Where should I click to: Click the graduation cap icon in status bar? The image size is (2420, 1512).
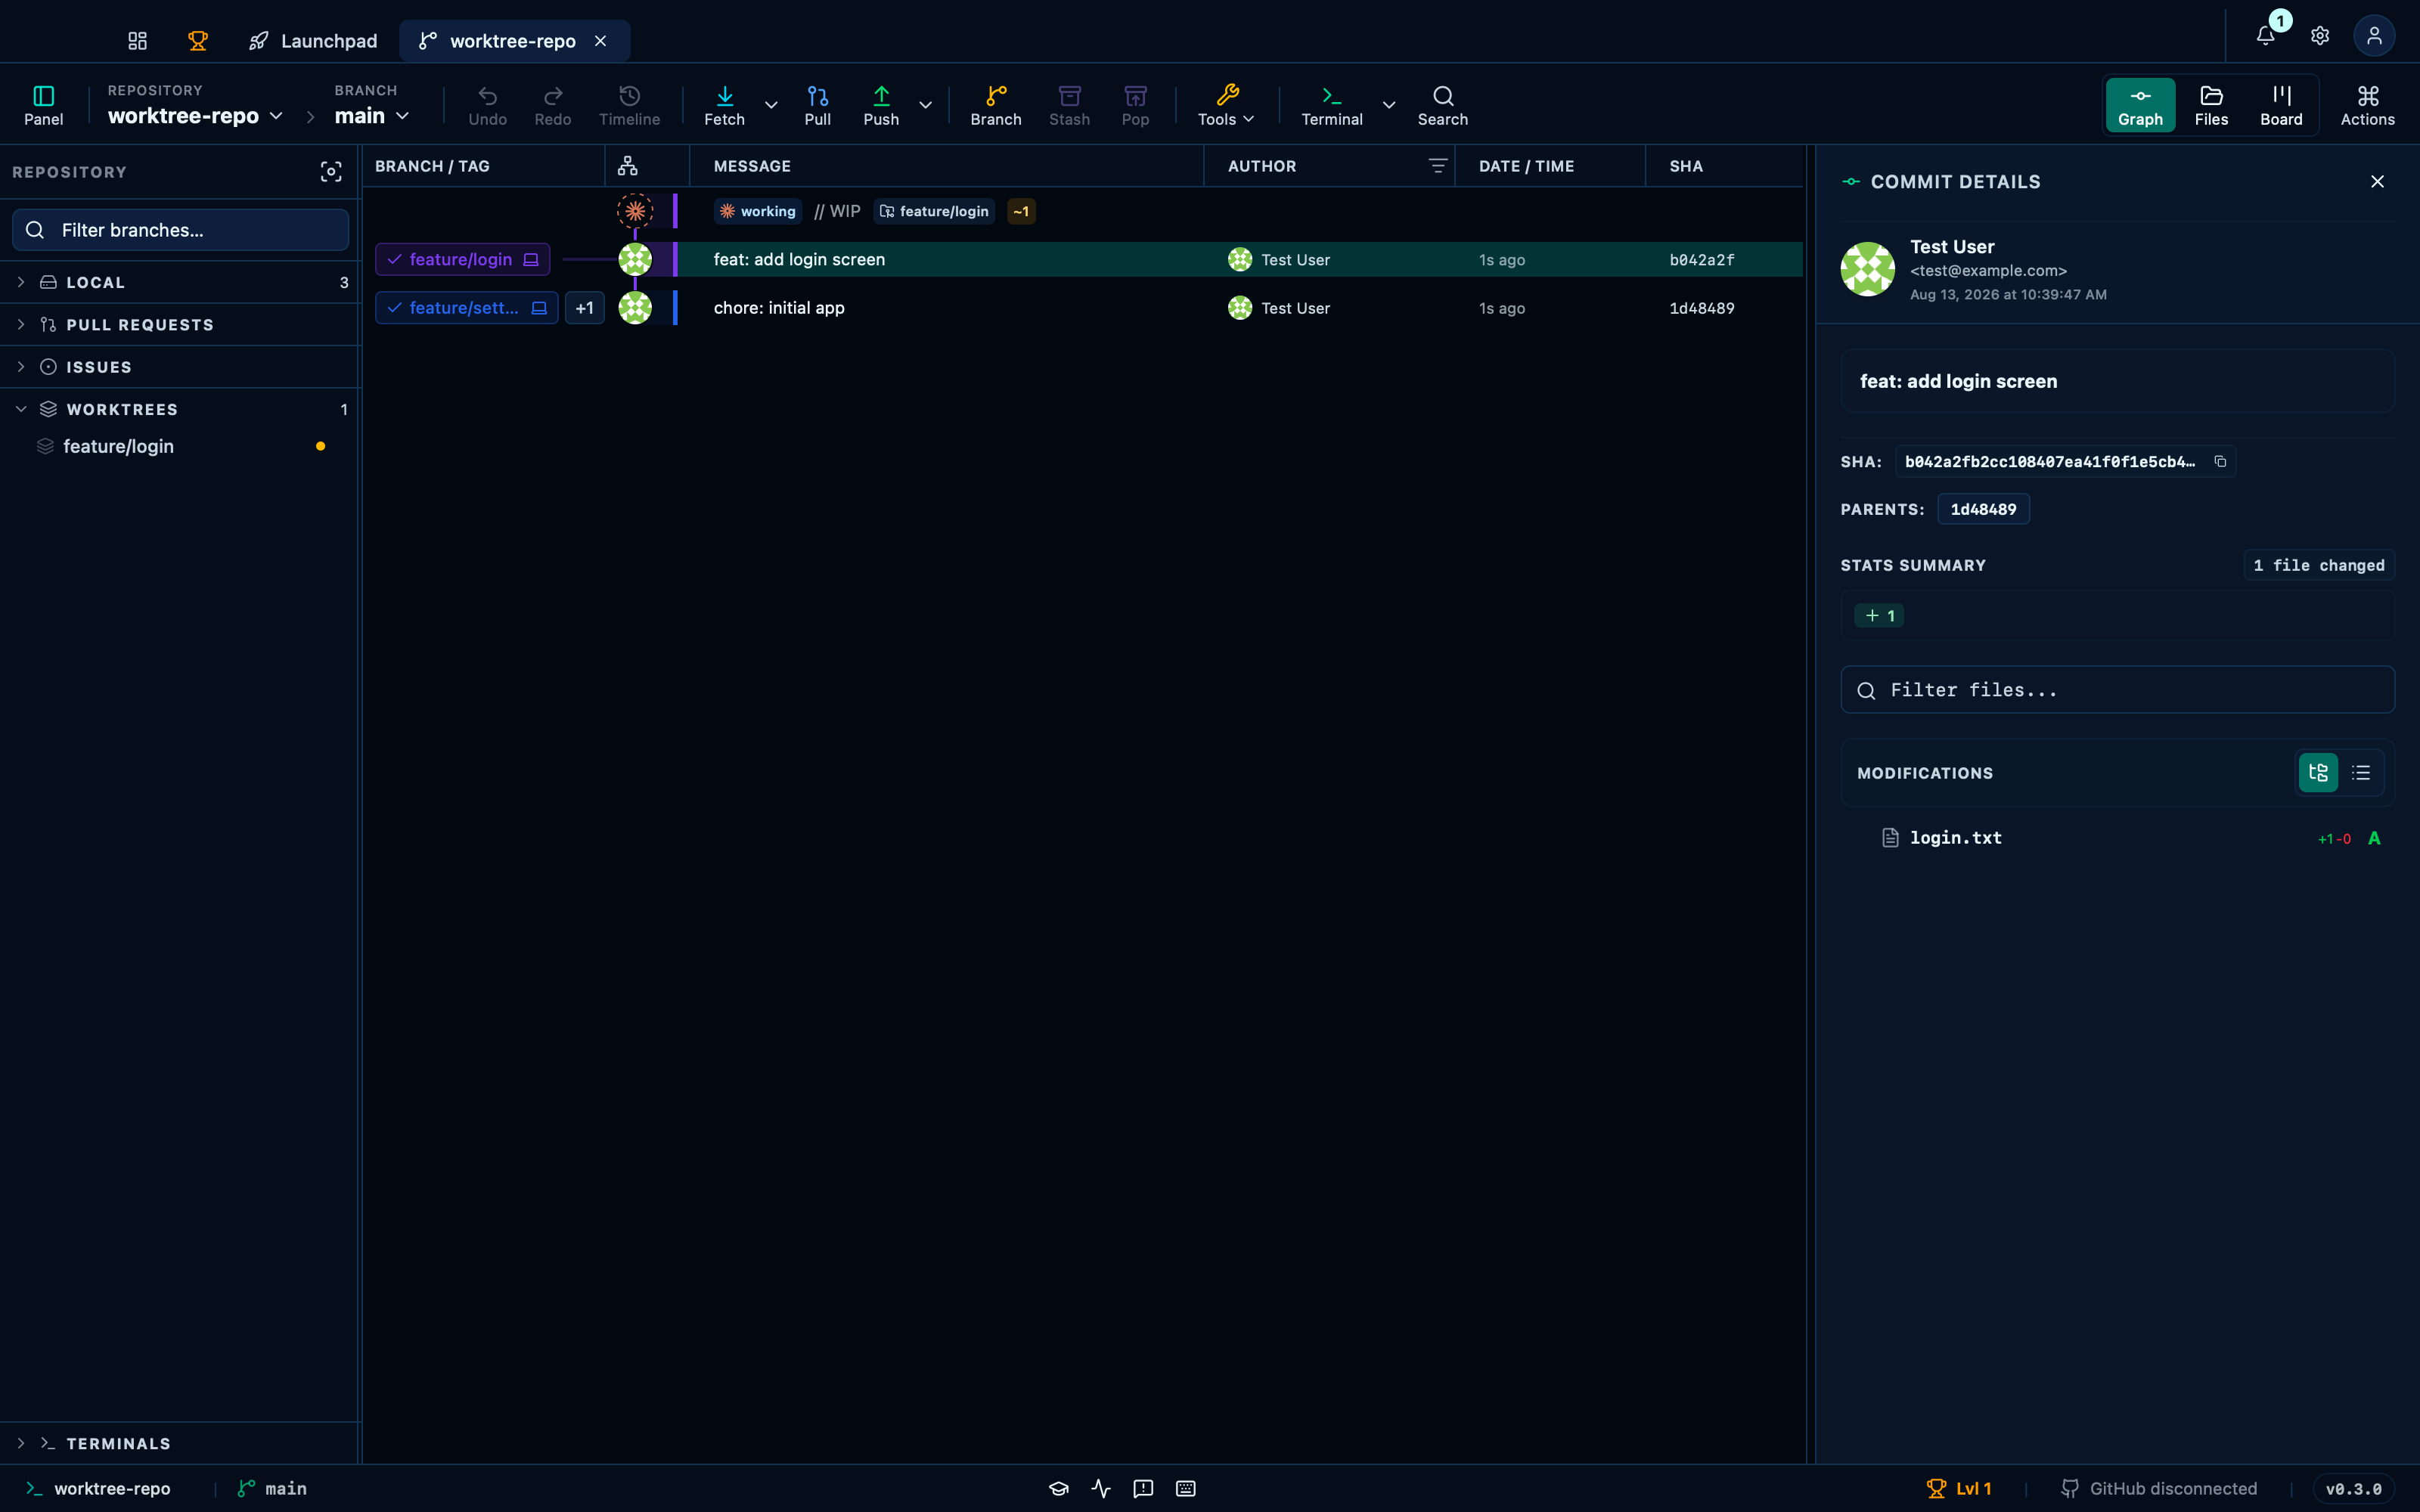coord(1059,1488)
